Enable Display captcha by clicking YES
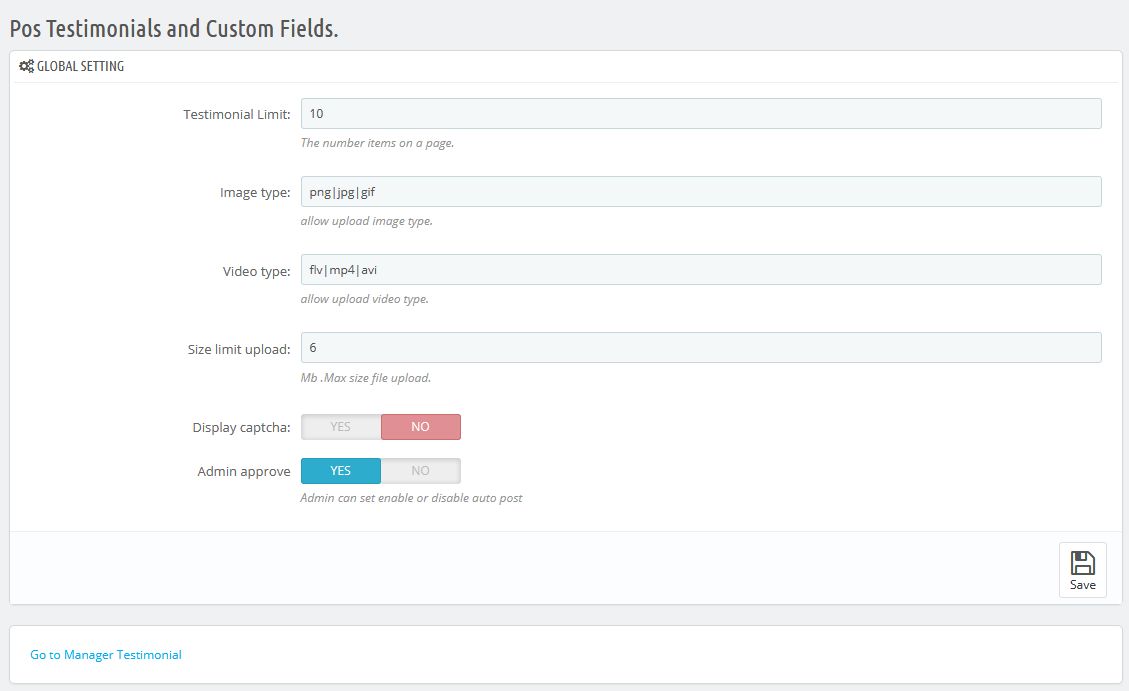 (x=340, y=426)
